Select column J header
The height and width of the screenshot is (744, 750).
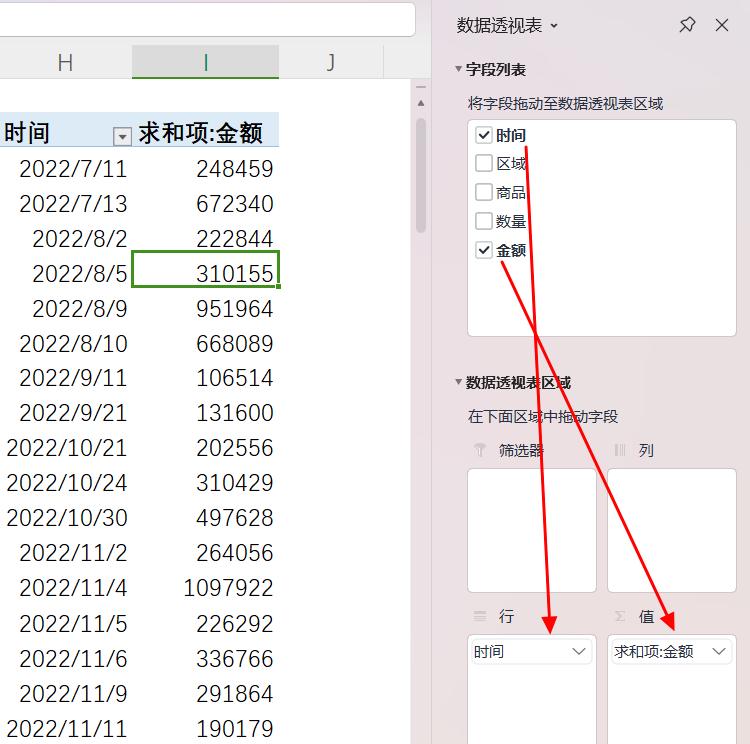click(331, 62)
